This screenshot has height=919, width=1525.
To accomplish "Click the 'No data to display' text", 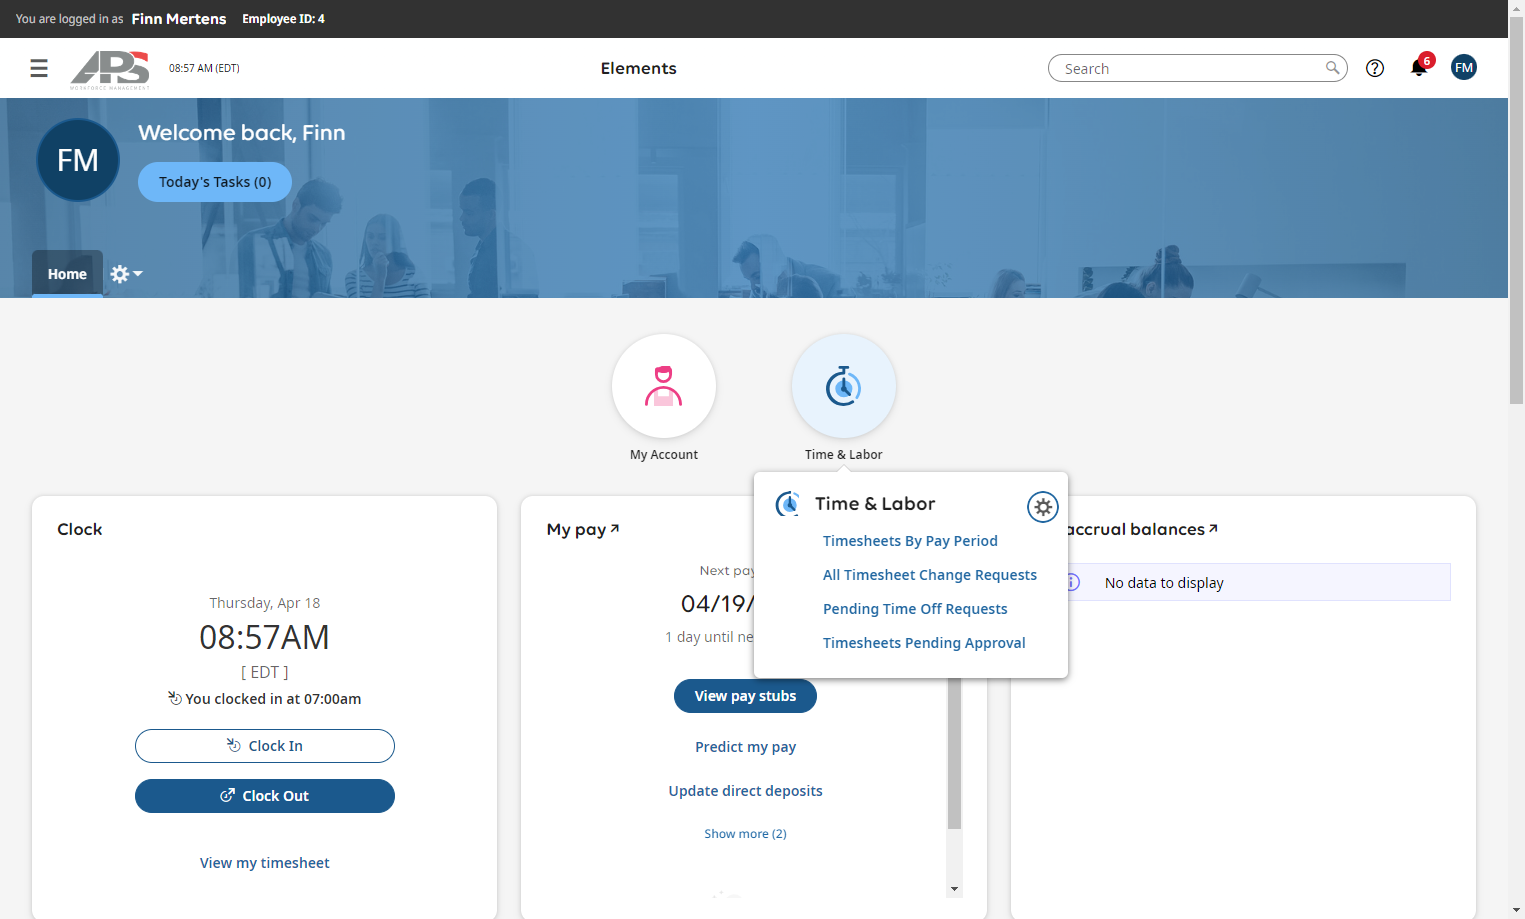I will 1164,583.
